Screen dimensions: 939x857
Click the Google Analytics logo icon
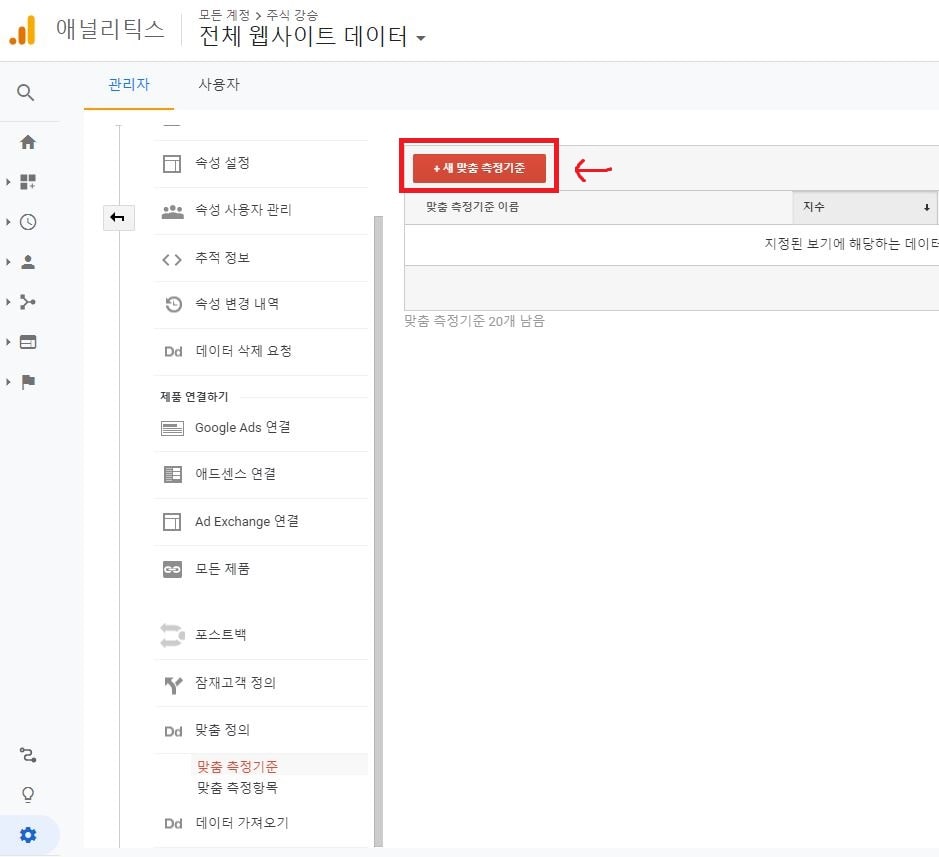click(x=23, y=30)
